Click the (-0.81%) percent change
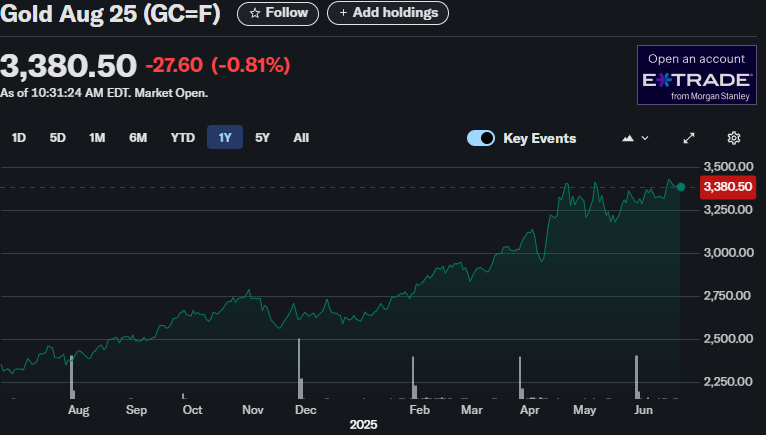 tap(251, 65)
